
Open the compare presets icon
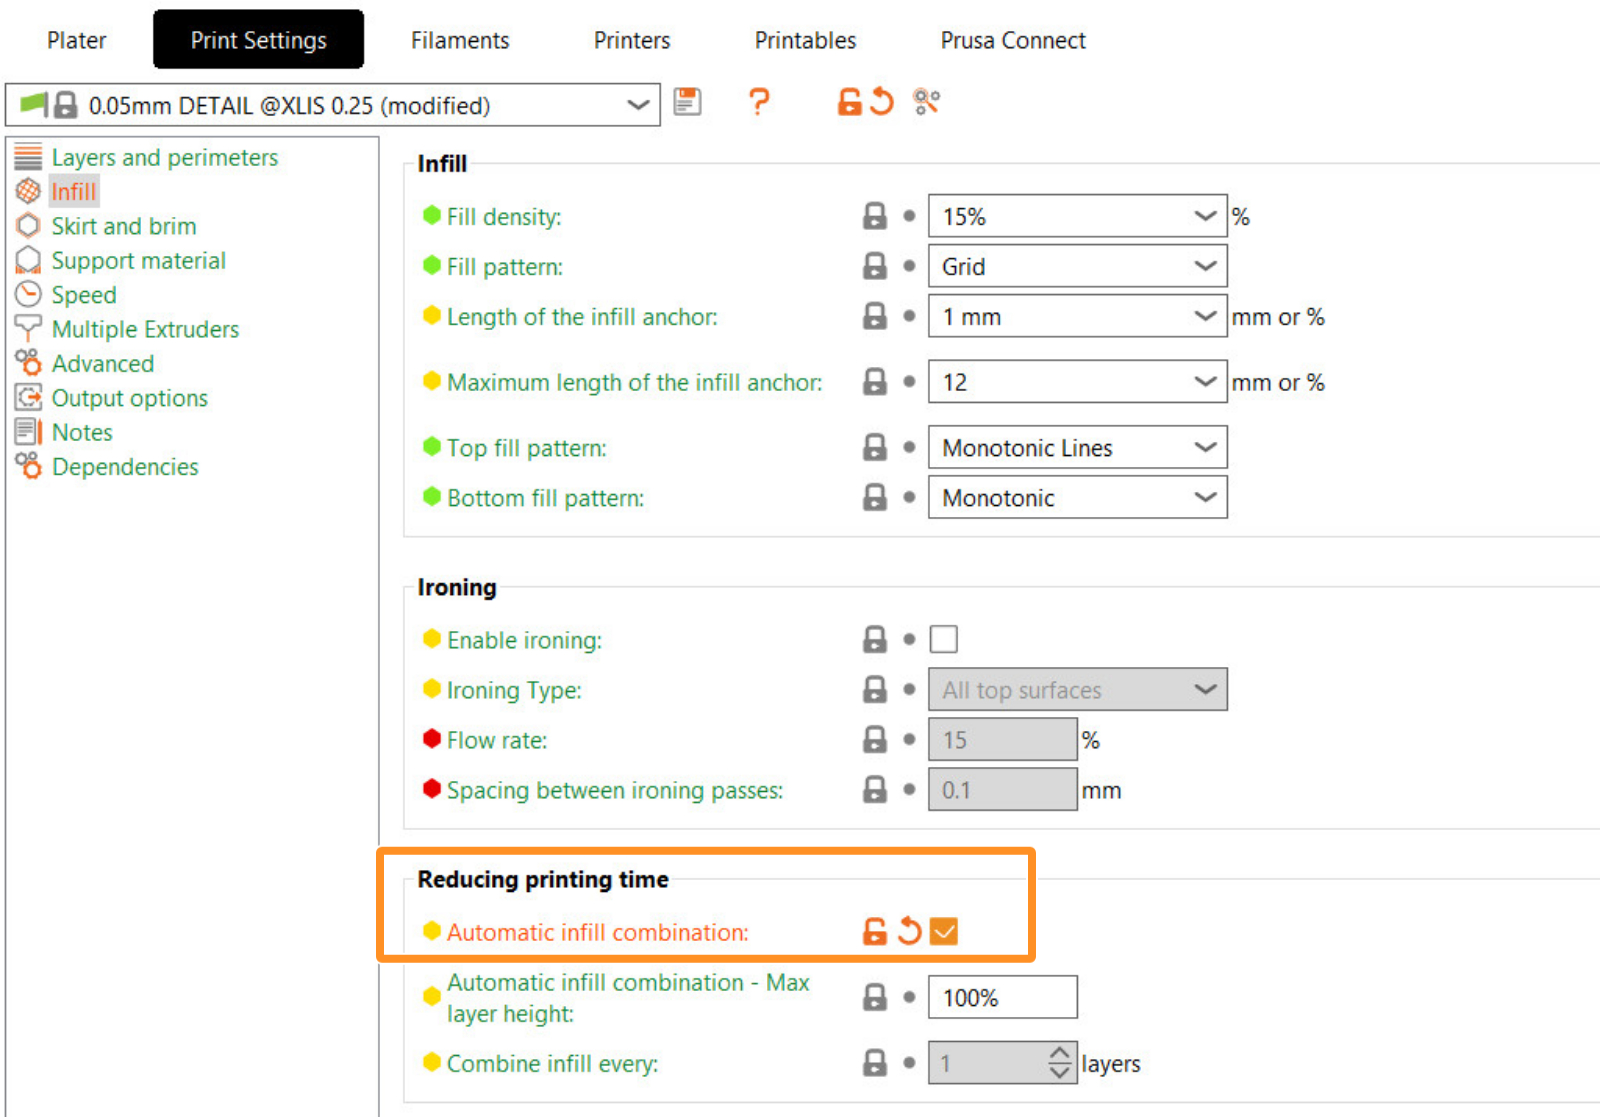point(926,102)
